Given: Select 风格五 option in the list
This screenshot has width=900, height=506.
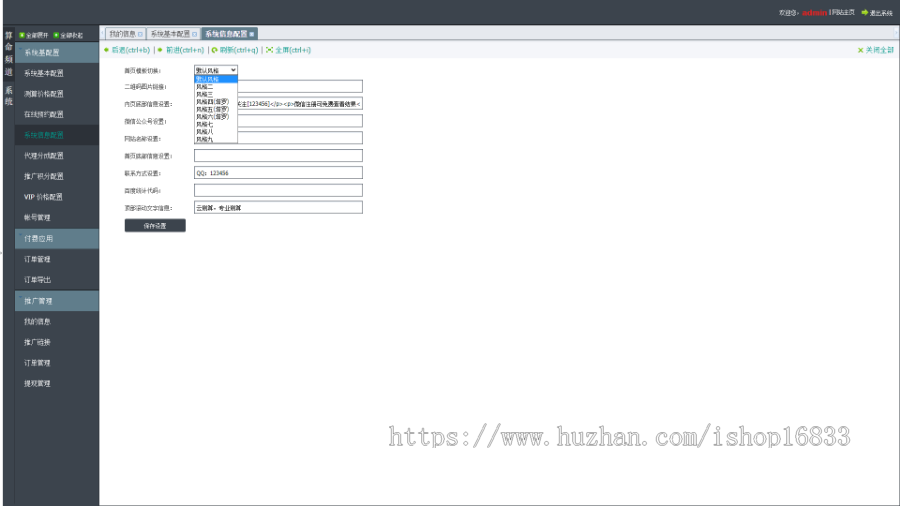Looking at the screenshot, I should (x=216, y=109).
